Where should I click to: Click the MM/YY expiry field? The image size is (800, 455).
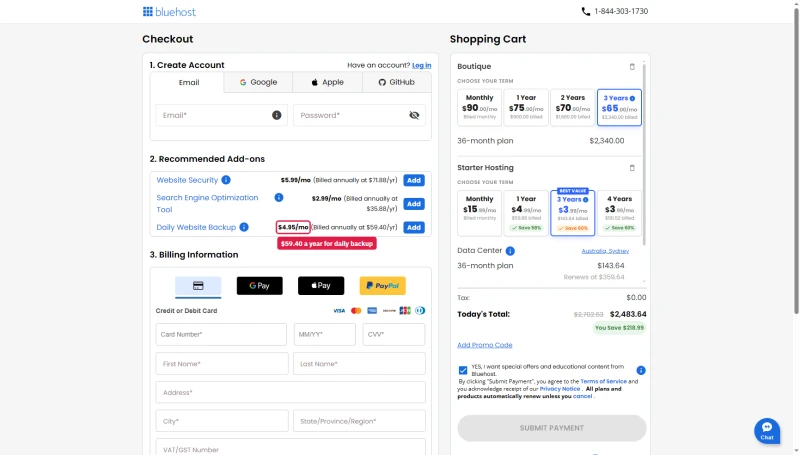point(324,335)
